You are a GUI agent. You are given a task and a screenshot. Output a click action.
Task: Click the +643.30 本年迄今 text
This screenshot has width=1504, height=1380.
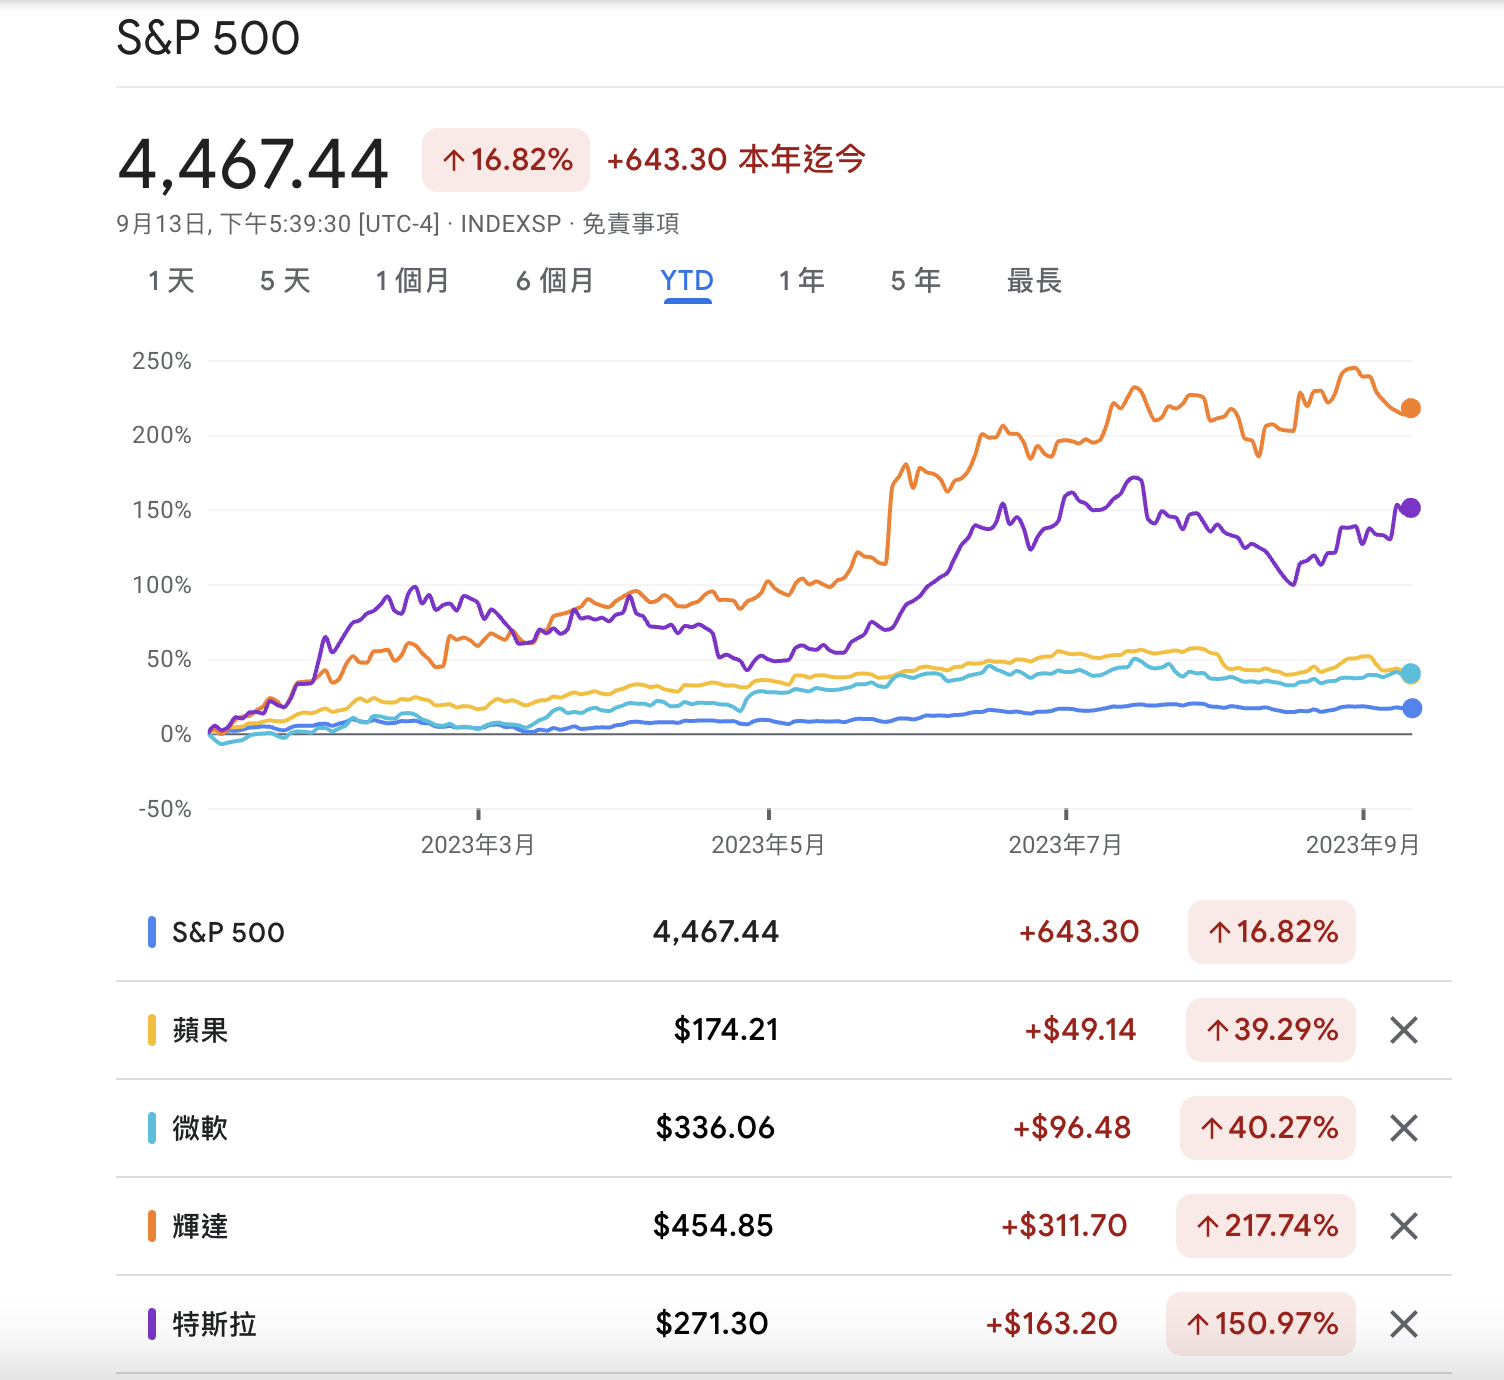pos(736,159)
